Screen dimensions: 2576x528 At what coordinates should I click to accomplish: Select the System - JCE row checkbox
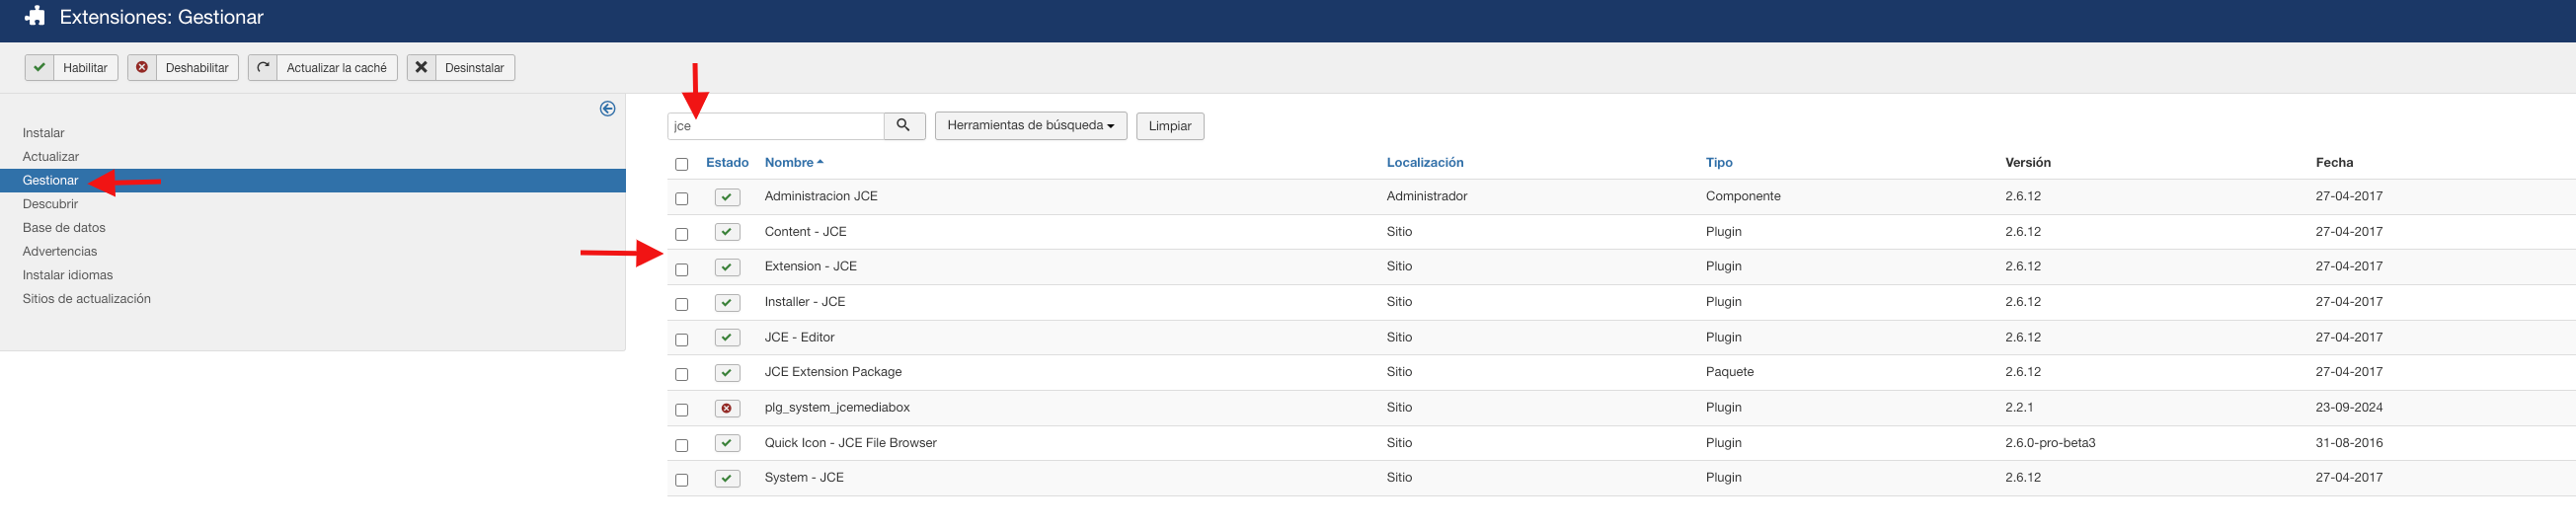coord(682,480)
